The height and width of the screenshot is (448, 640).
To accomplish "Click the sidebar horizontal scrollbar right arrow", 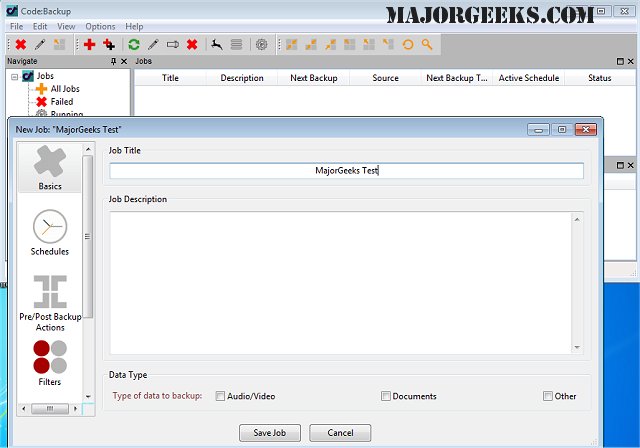I will [x=76, y=409].
